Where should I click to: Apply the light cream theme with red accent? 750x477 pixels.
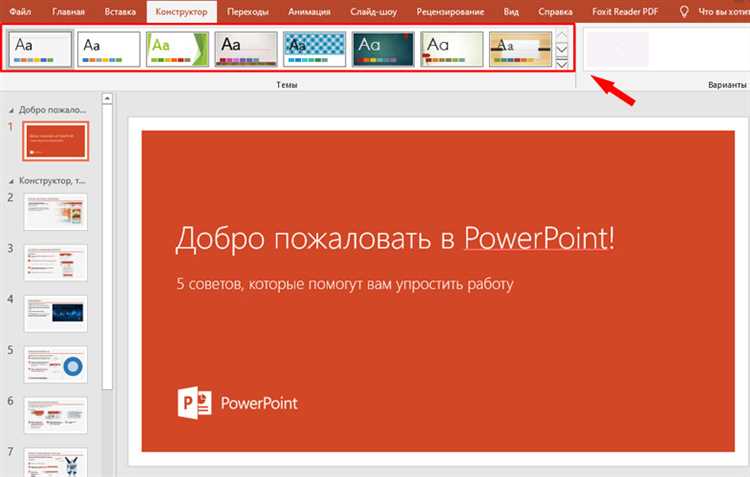coord(452,49)
